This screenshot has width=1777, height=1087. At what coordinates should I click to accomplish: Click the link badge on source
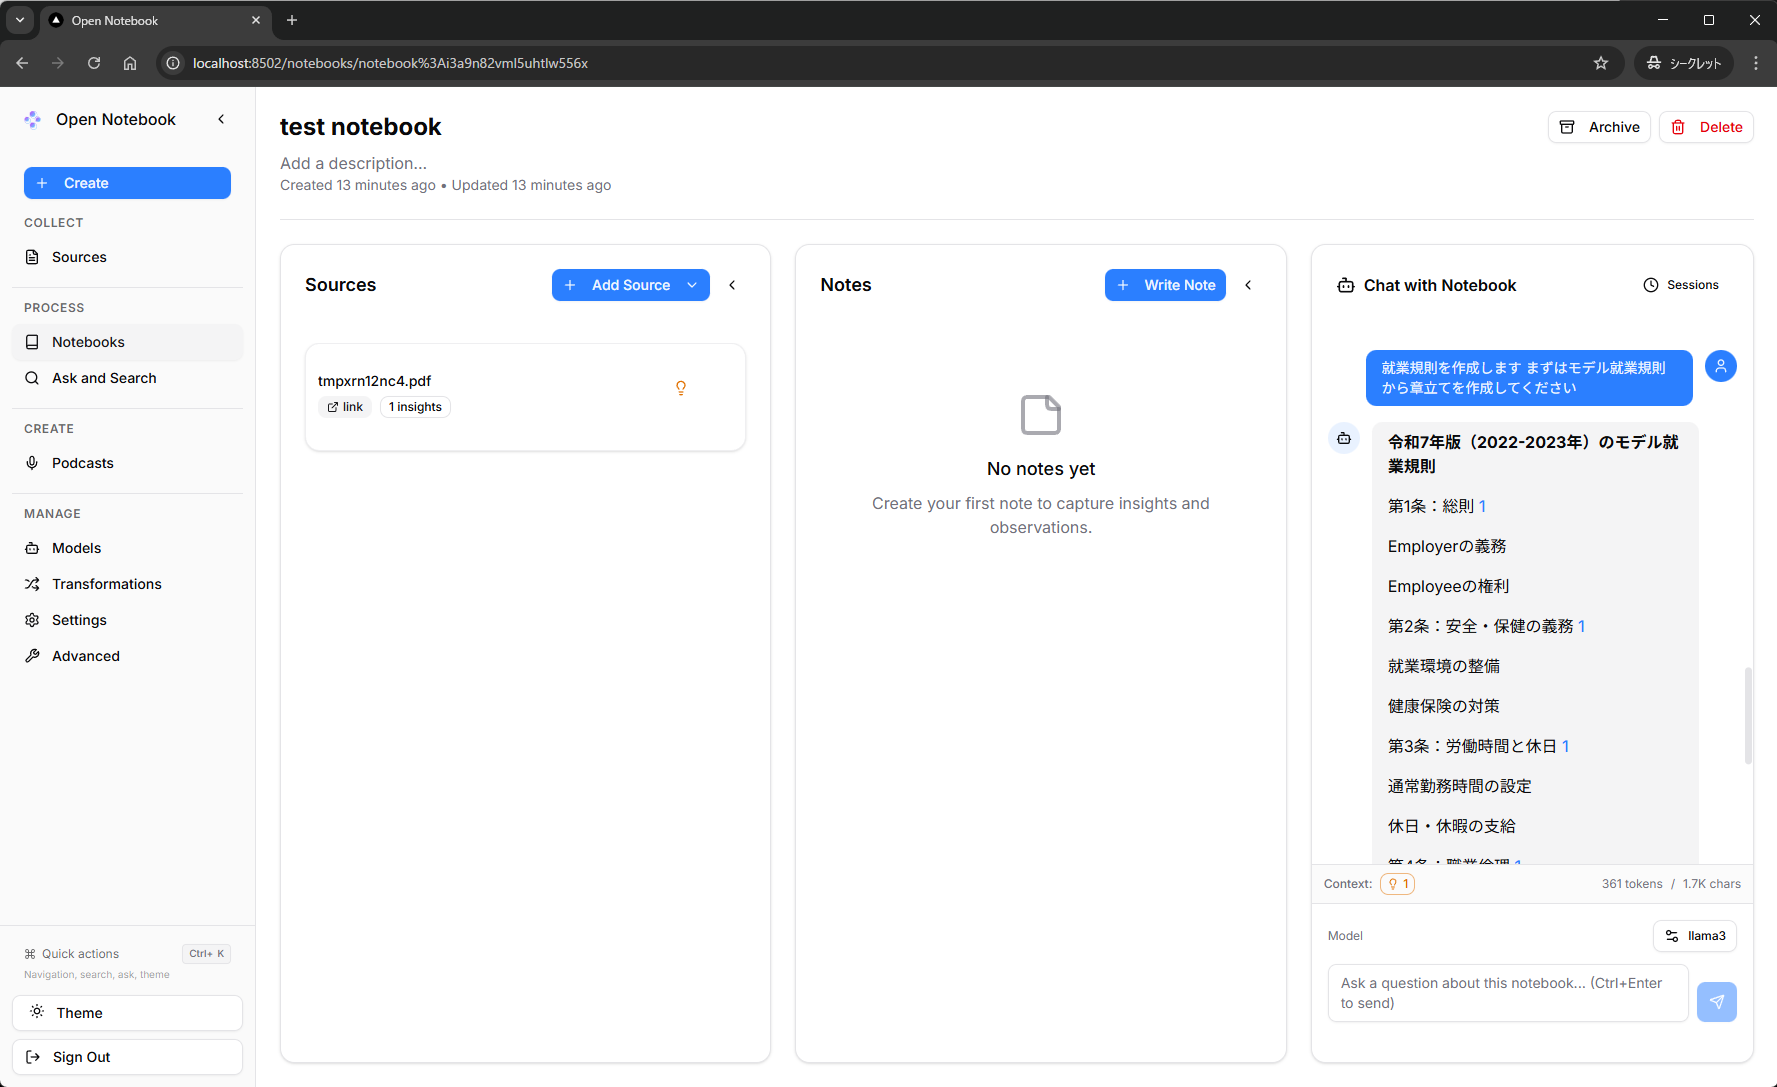point(345,407)
